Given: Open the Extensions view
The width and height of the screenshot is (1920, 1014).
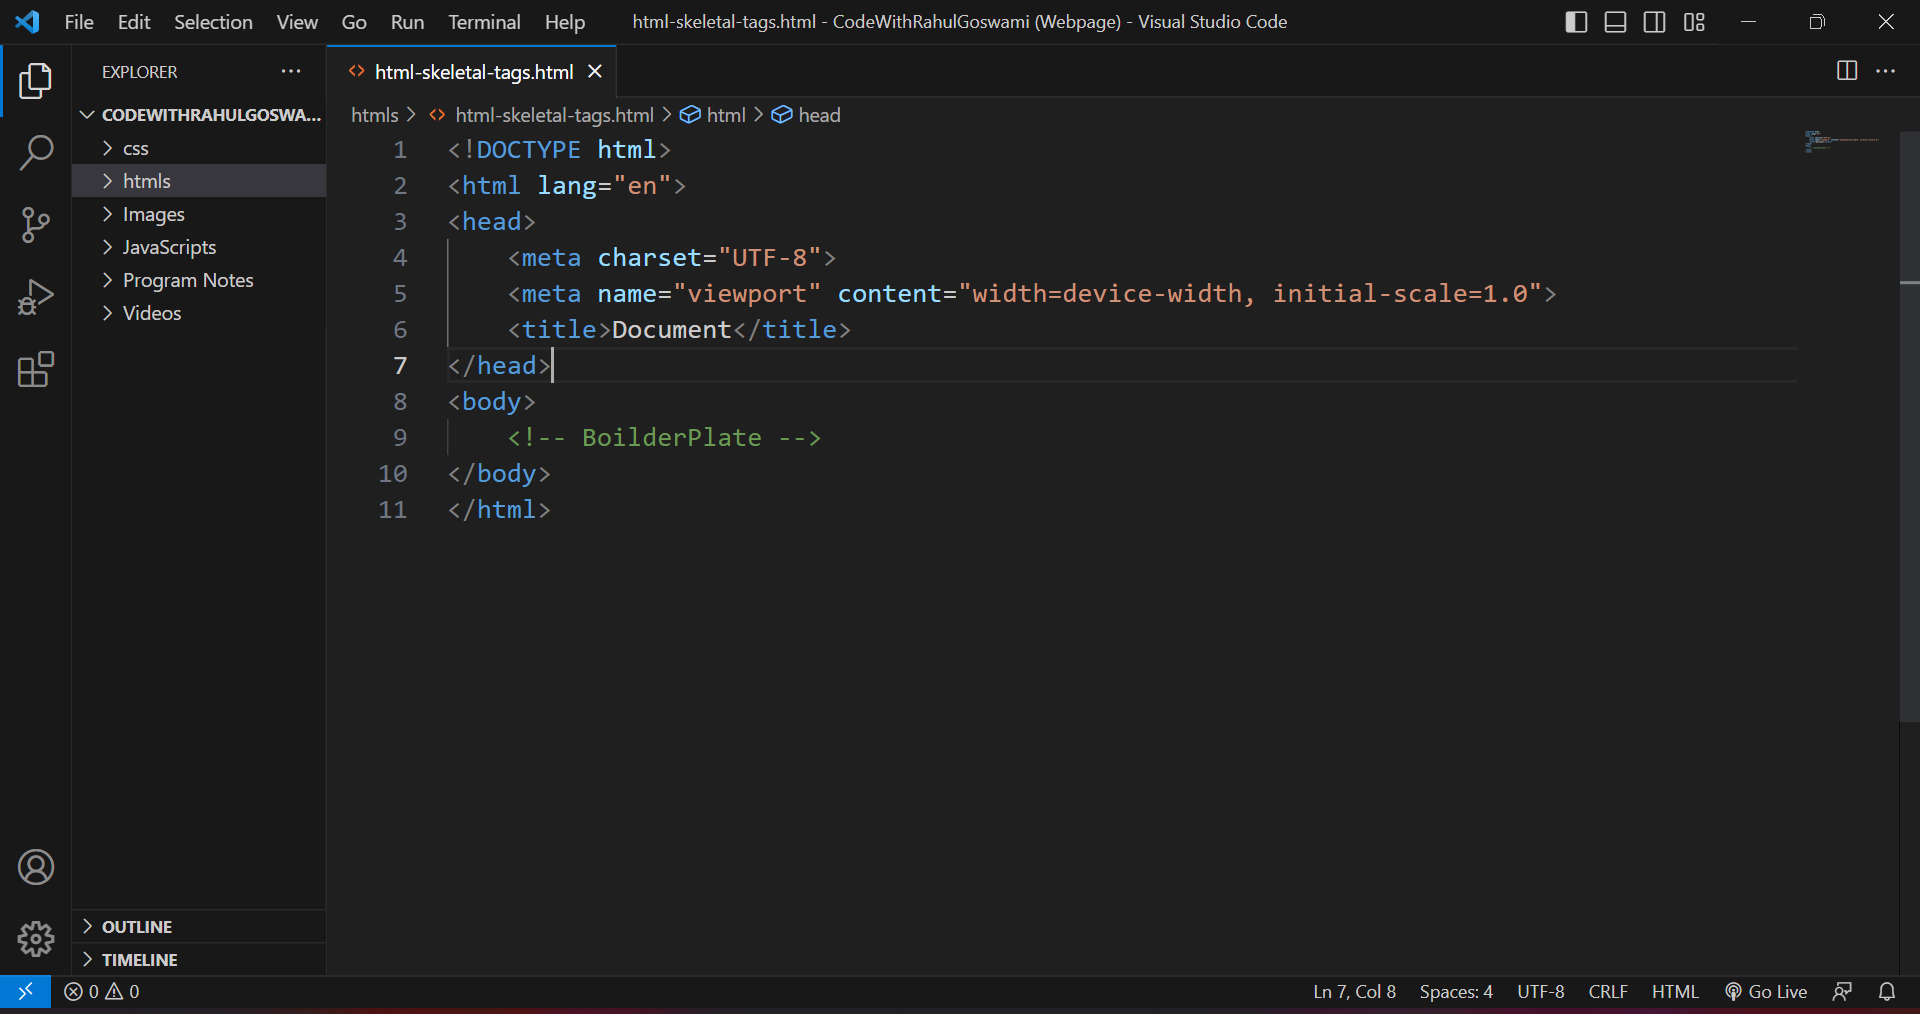Looking at the screenshot, I should 36,369.
